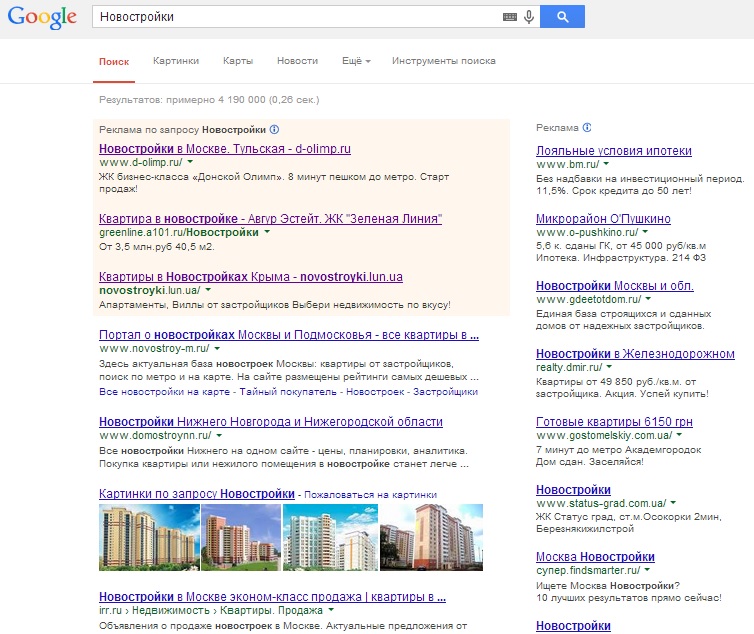The width and height of the screenshot is (754, 634).
Task: Open Москва Новостройки ad
Action: tap(595, 557)
